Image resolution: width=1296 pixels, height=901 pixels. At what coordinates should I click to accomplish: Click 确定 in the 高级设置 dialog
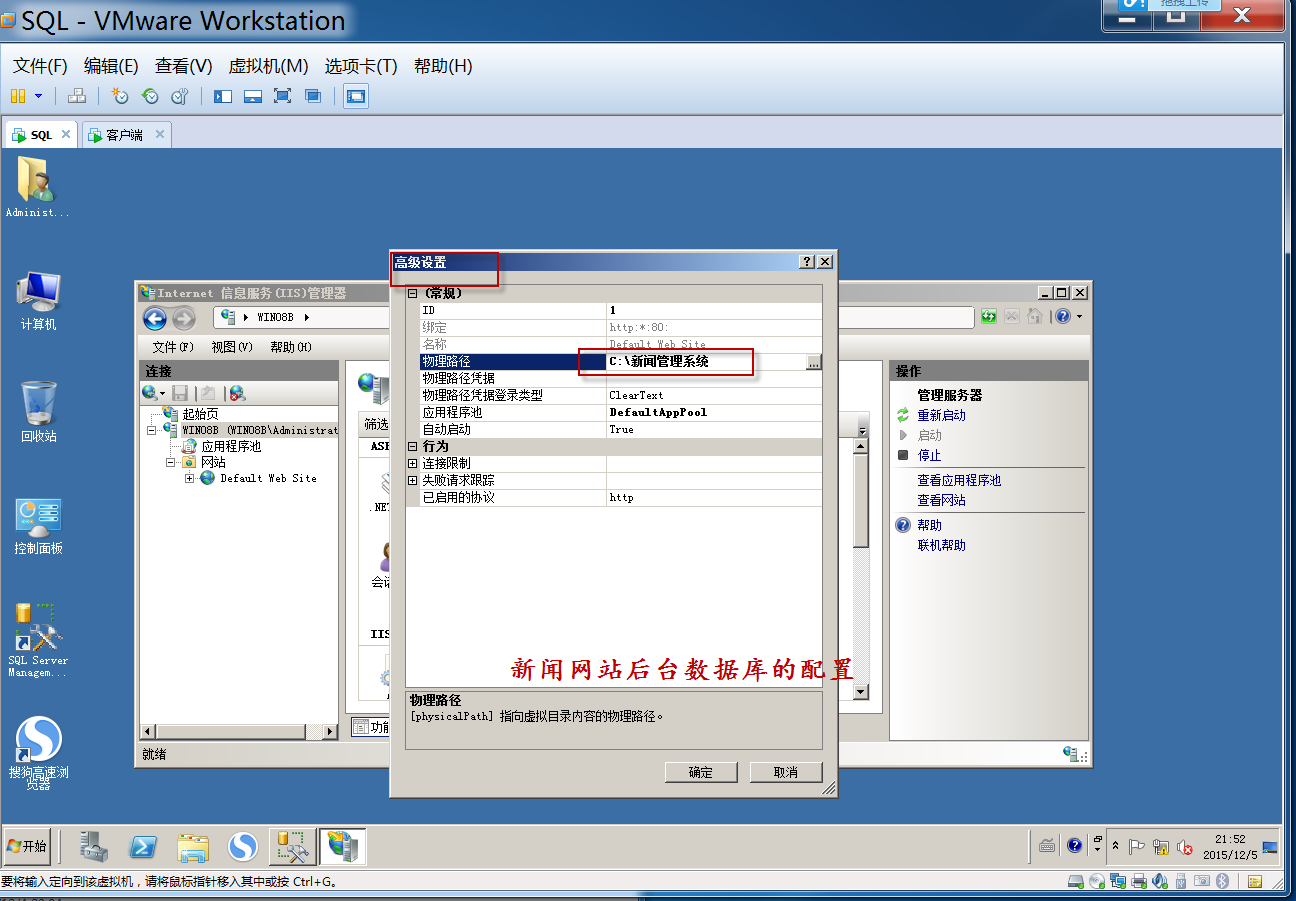[701, 772]
